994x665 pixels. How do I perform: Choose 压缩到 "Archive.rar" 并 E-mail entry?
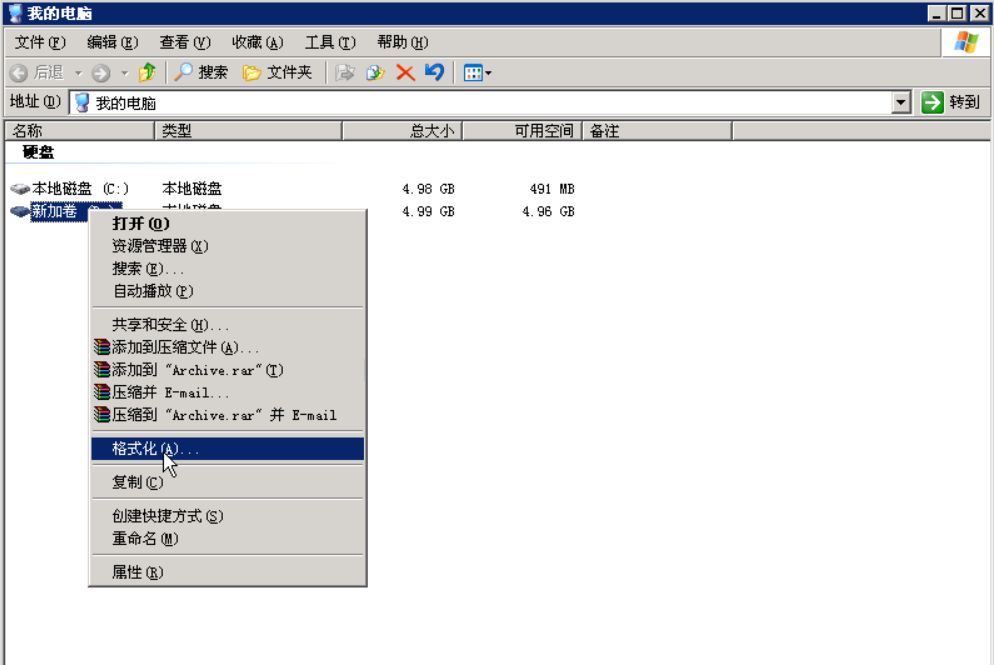pyautogui.click(x=228, y=415)
